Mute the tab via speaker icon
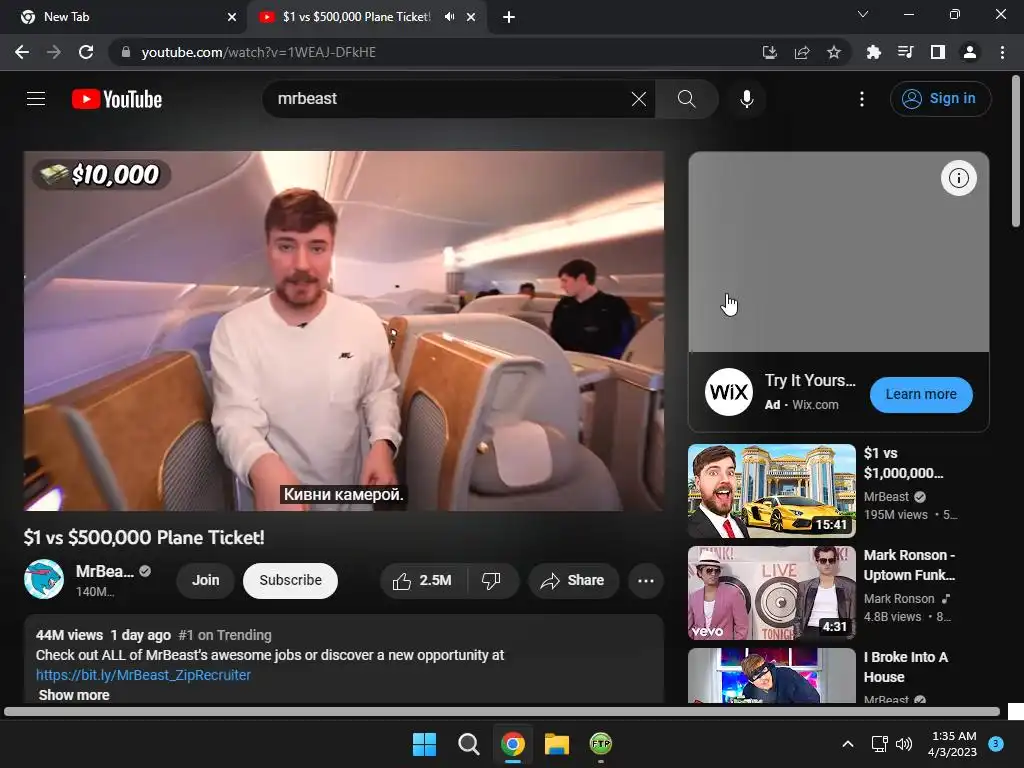Viewport: 1024px width, 768px height. pyautogui.click(x=449, y=17)
